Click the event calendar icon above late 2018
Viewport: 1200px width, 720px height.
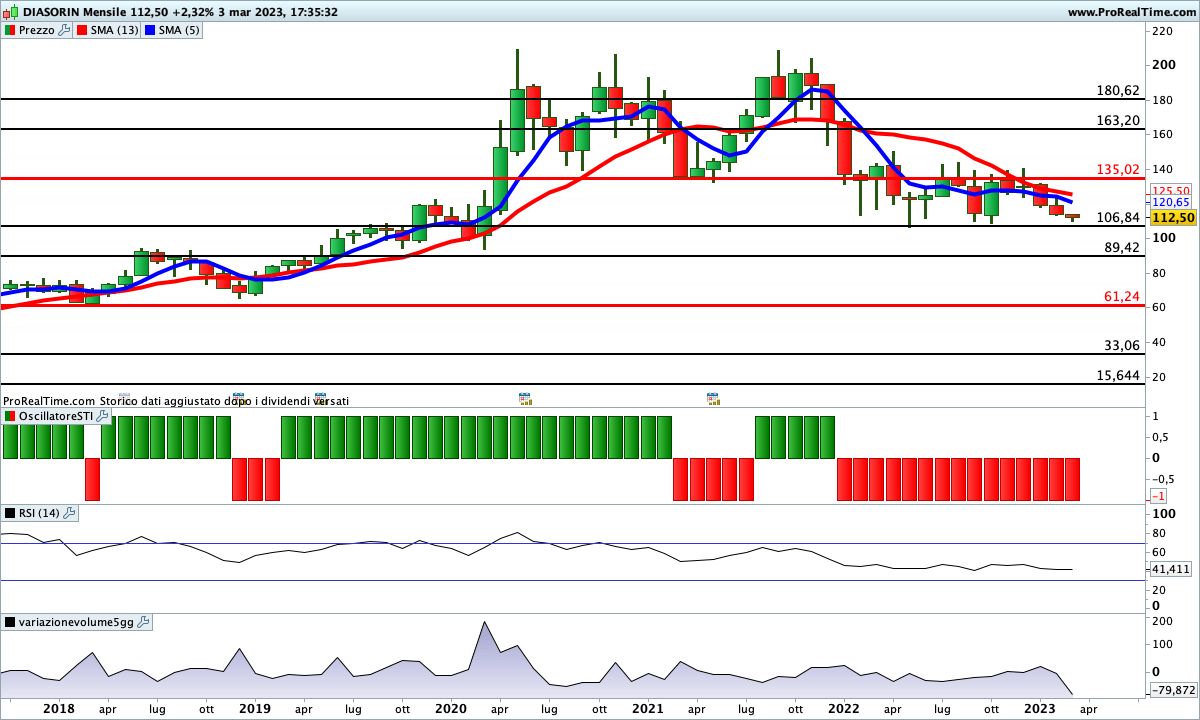tap(238, 397)
